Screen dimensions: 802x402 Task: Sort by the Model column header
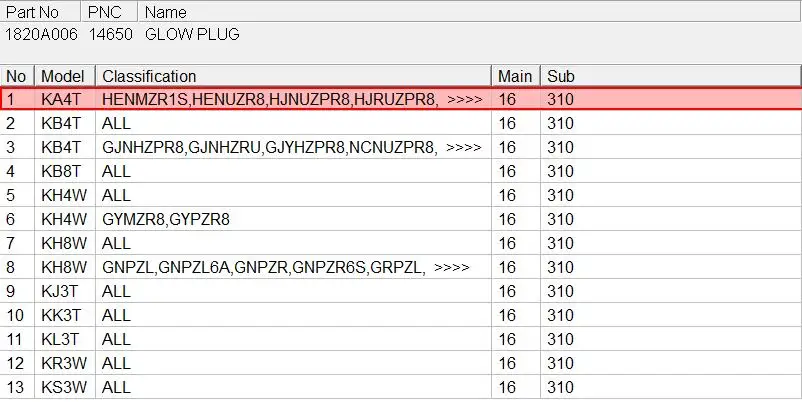point(65,76)
